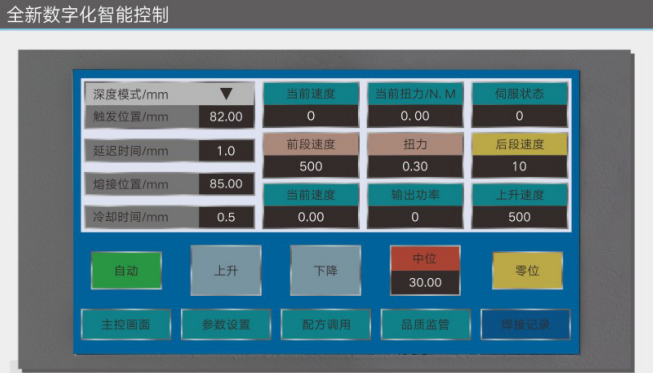Click the 当前速度 readout above 前段速度

pos(311,116)
